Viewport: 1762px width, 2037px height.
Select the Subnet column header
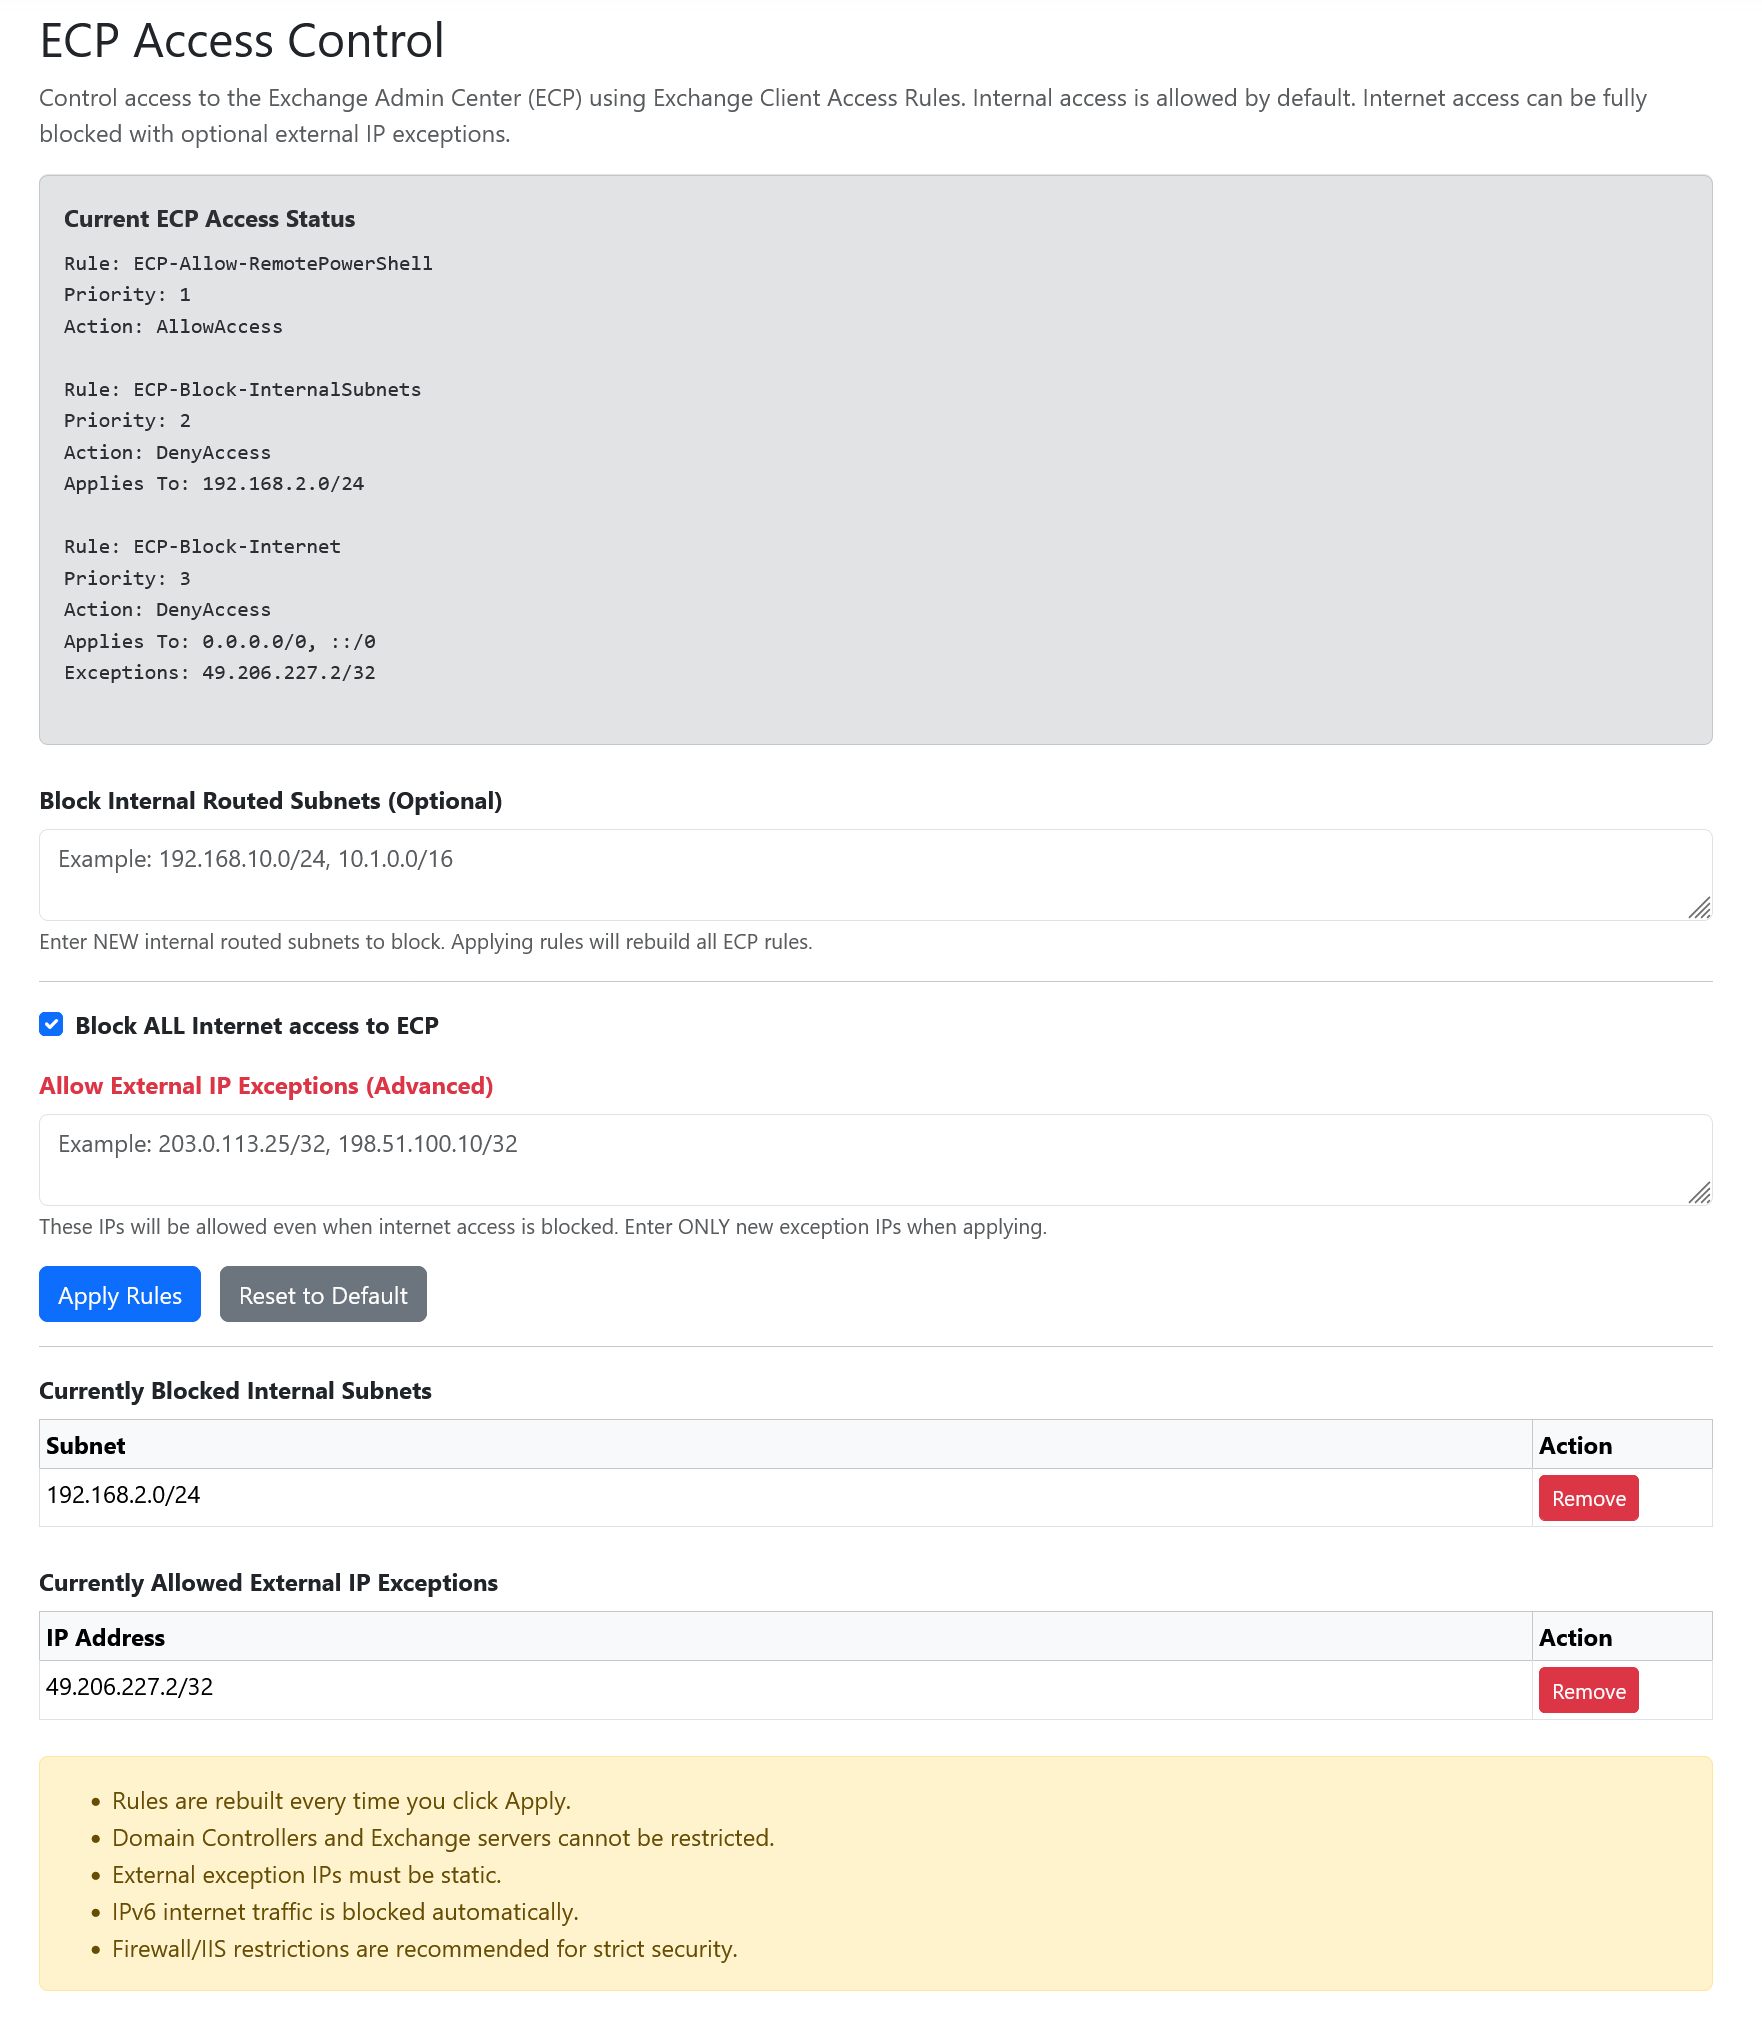coord(86,1444)
